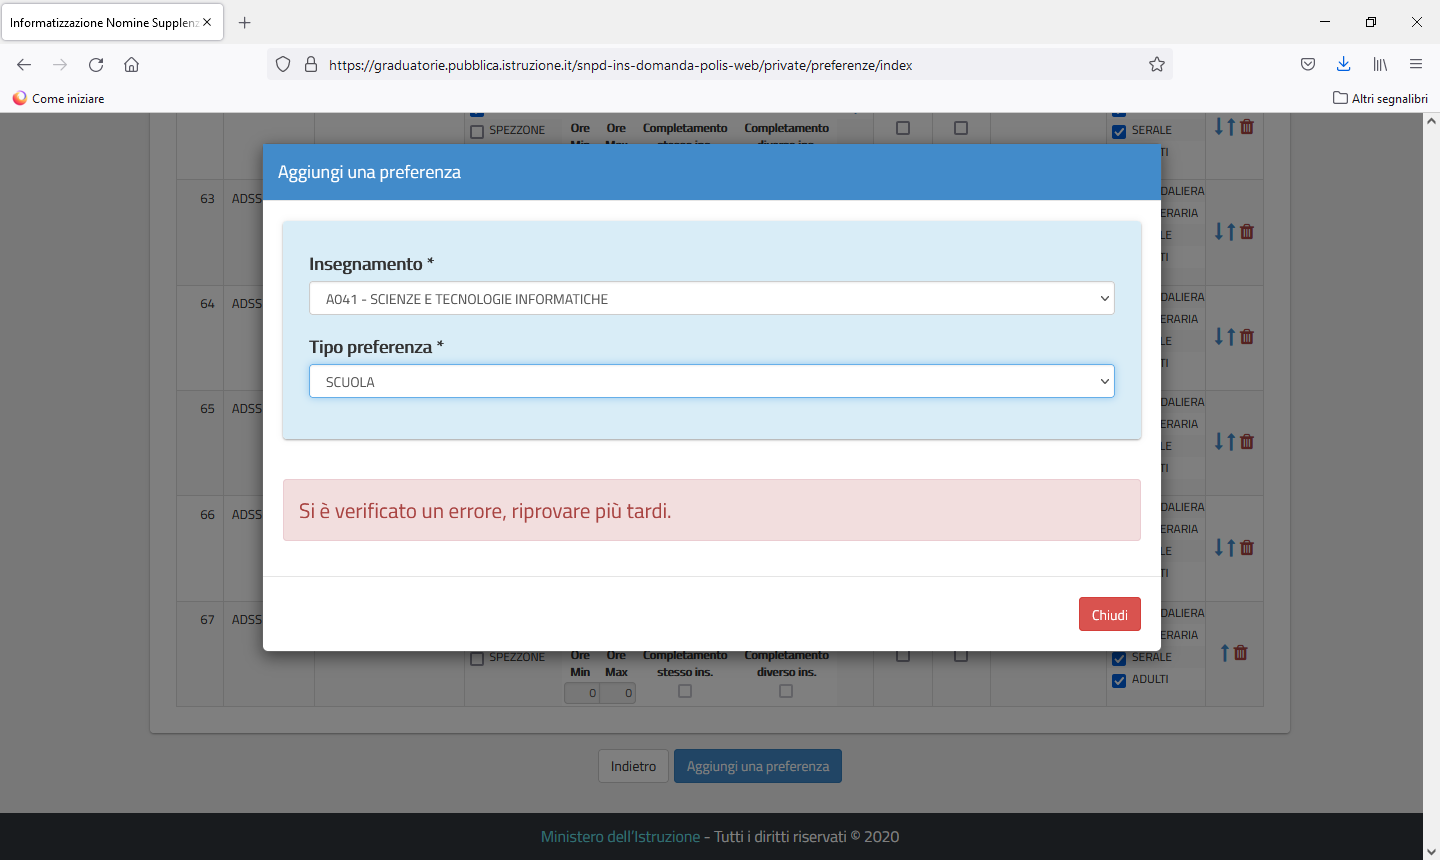Image resolution: width=1440 pixels, height=860 pixels.
Task: Open the Tipo preferenza dropdown
Action: pos(711,382)
